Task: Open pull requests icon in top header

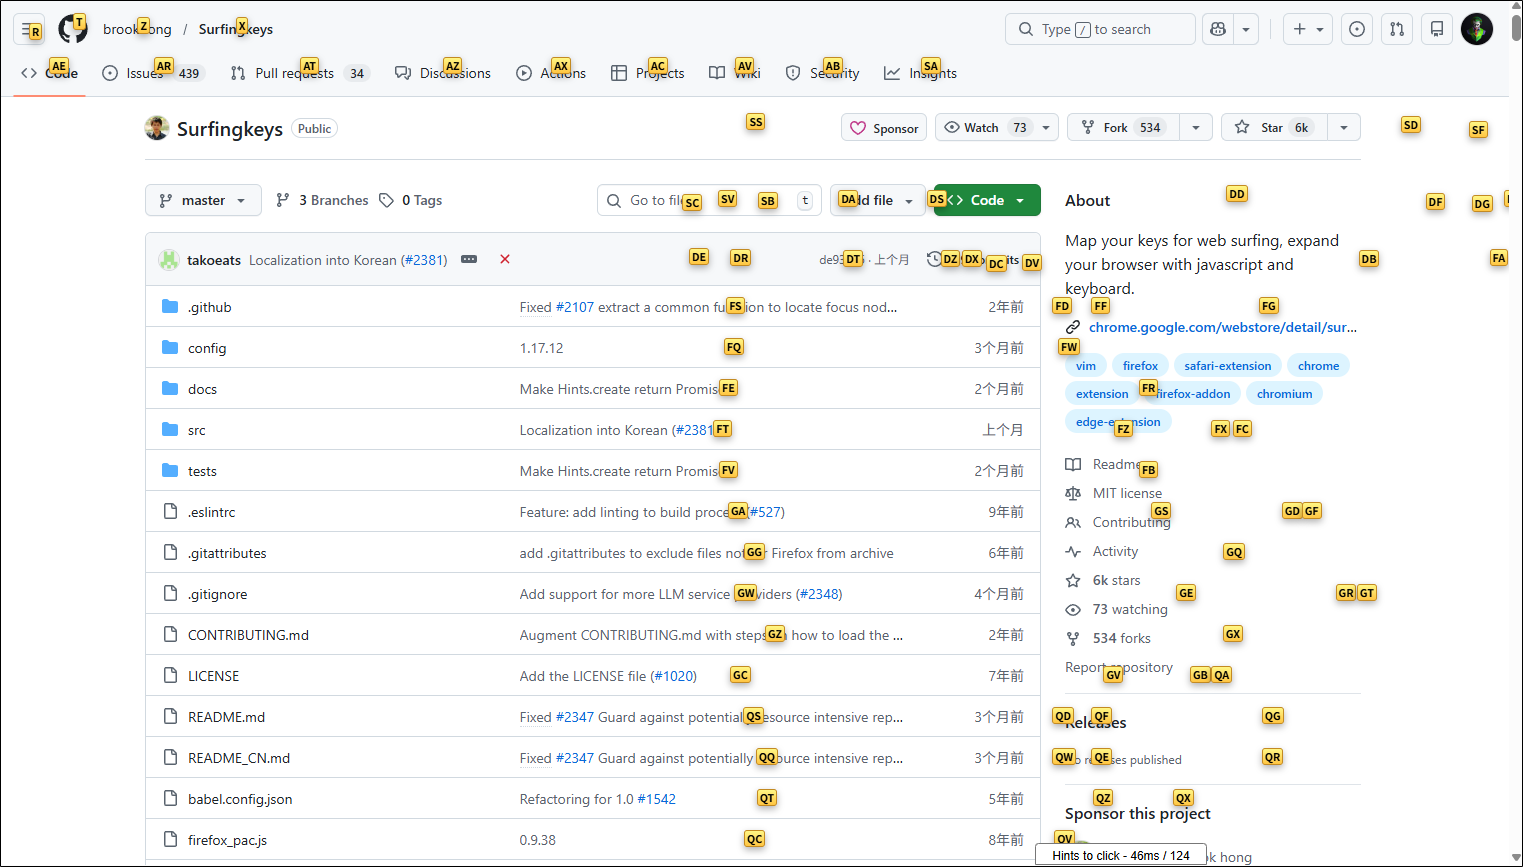Action: 1397,30
